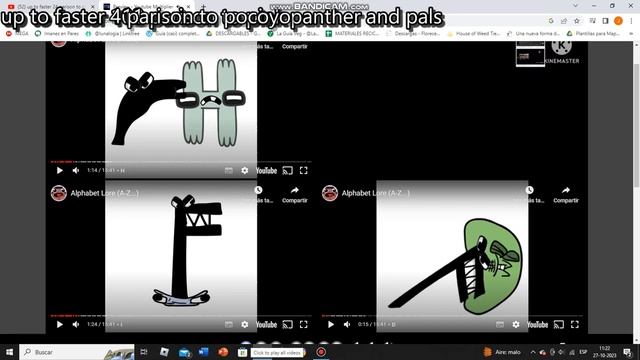Open the orange profile avatar
The height and width of the screenshot is (360, 640).
(x=618, y=21)
